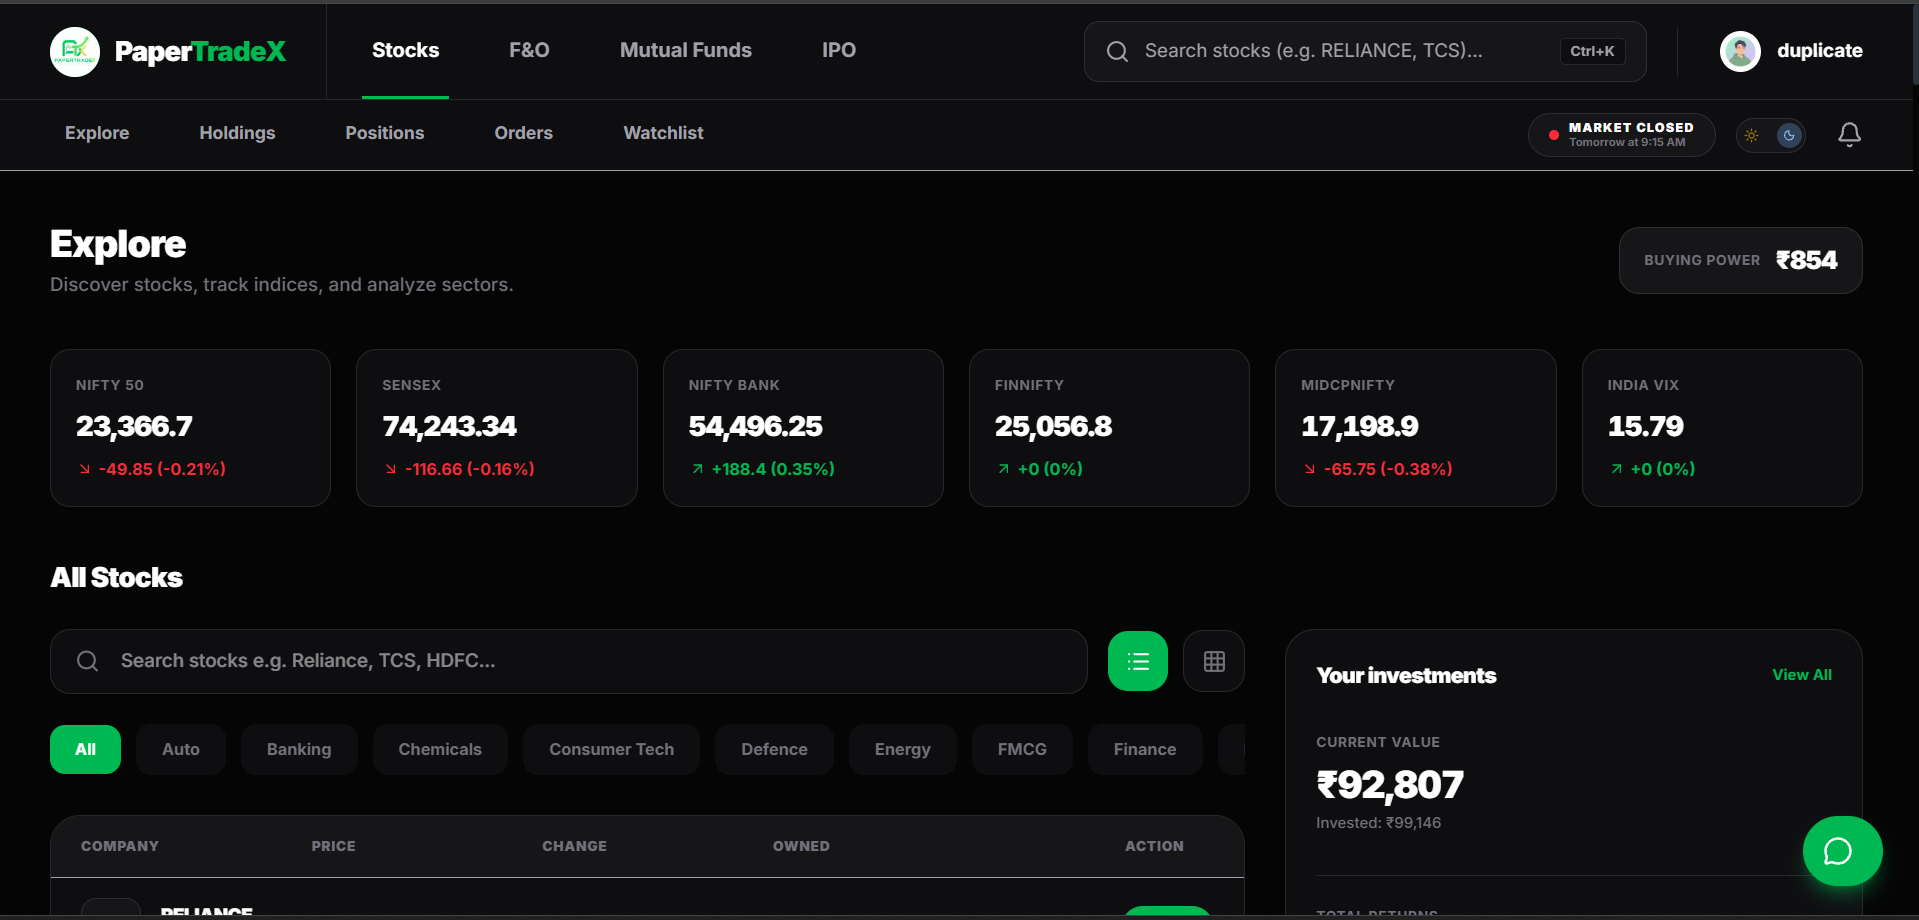Open the IPO tab
1919x920 pixels.
[839, 50]
